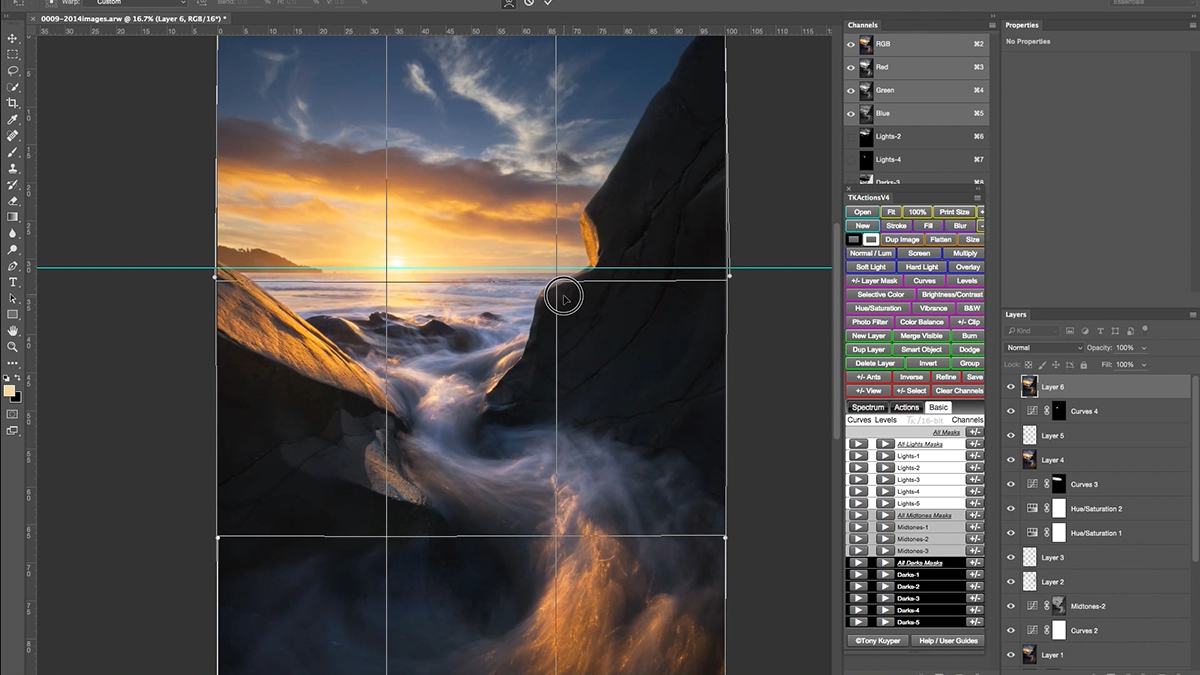This screenshot has width=1200, height=675.
Task: Select the Clone Stamp tool
Action: 13,168
